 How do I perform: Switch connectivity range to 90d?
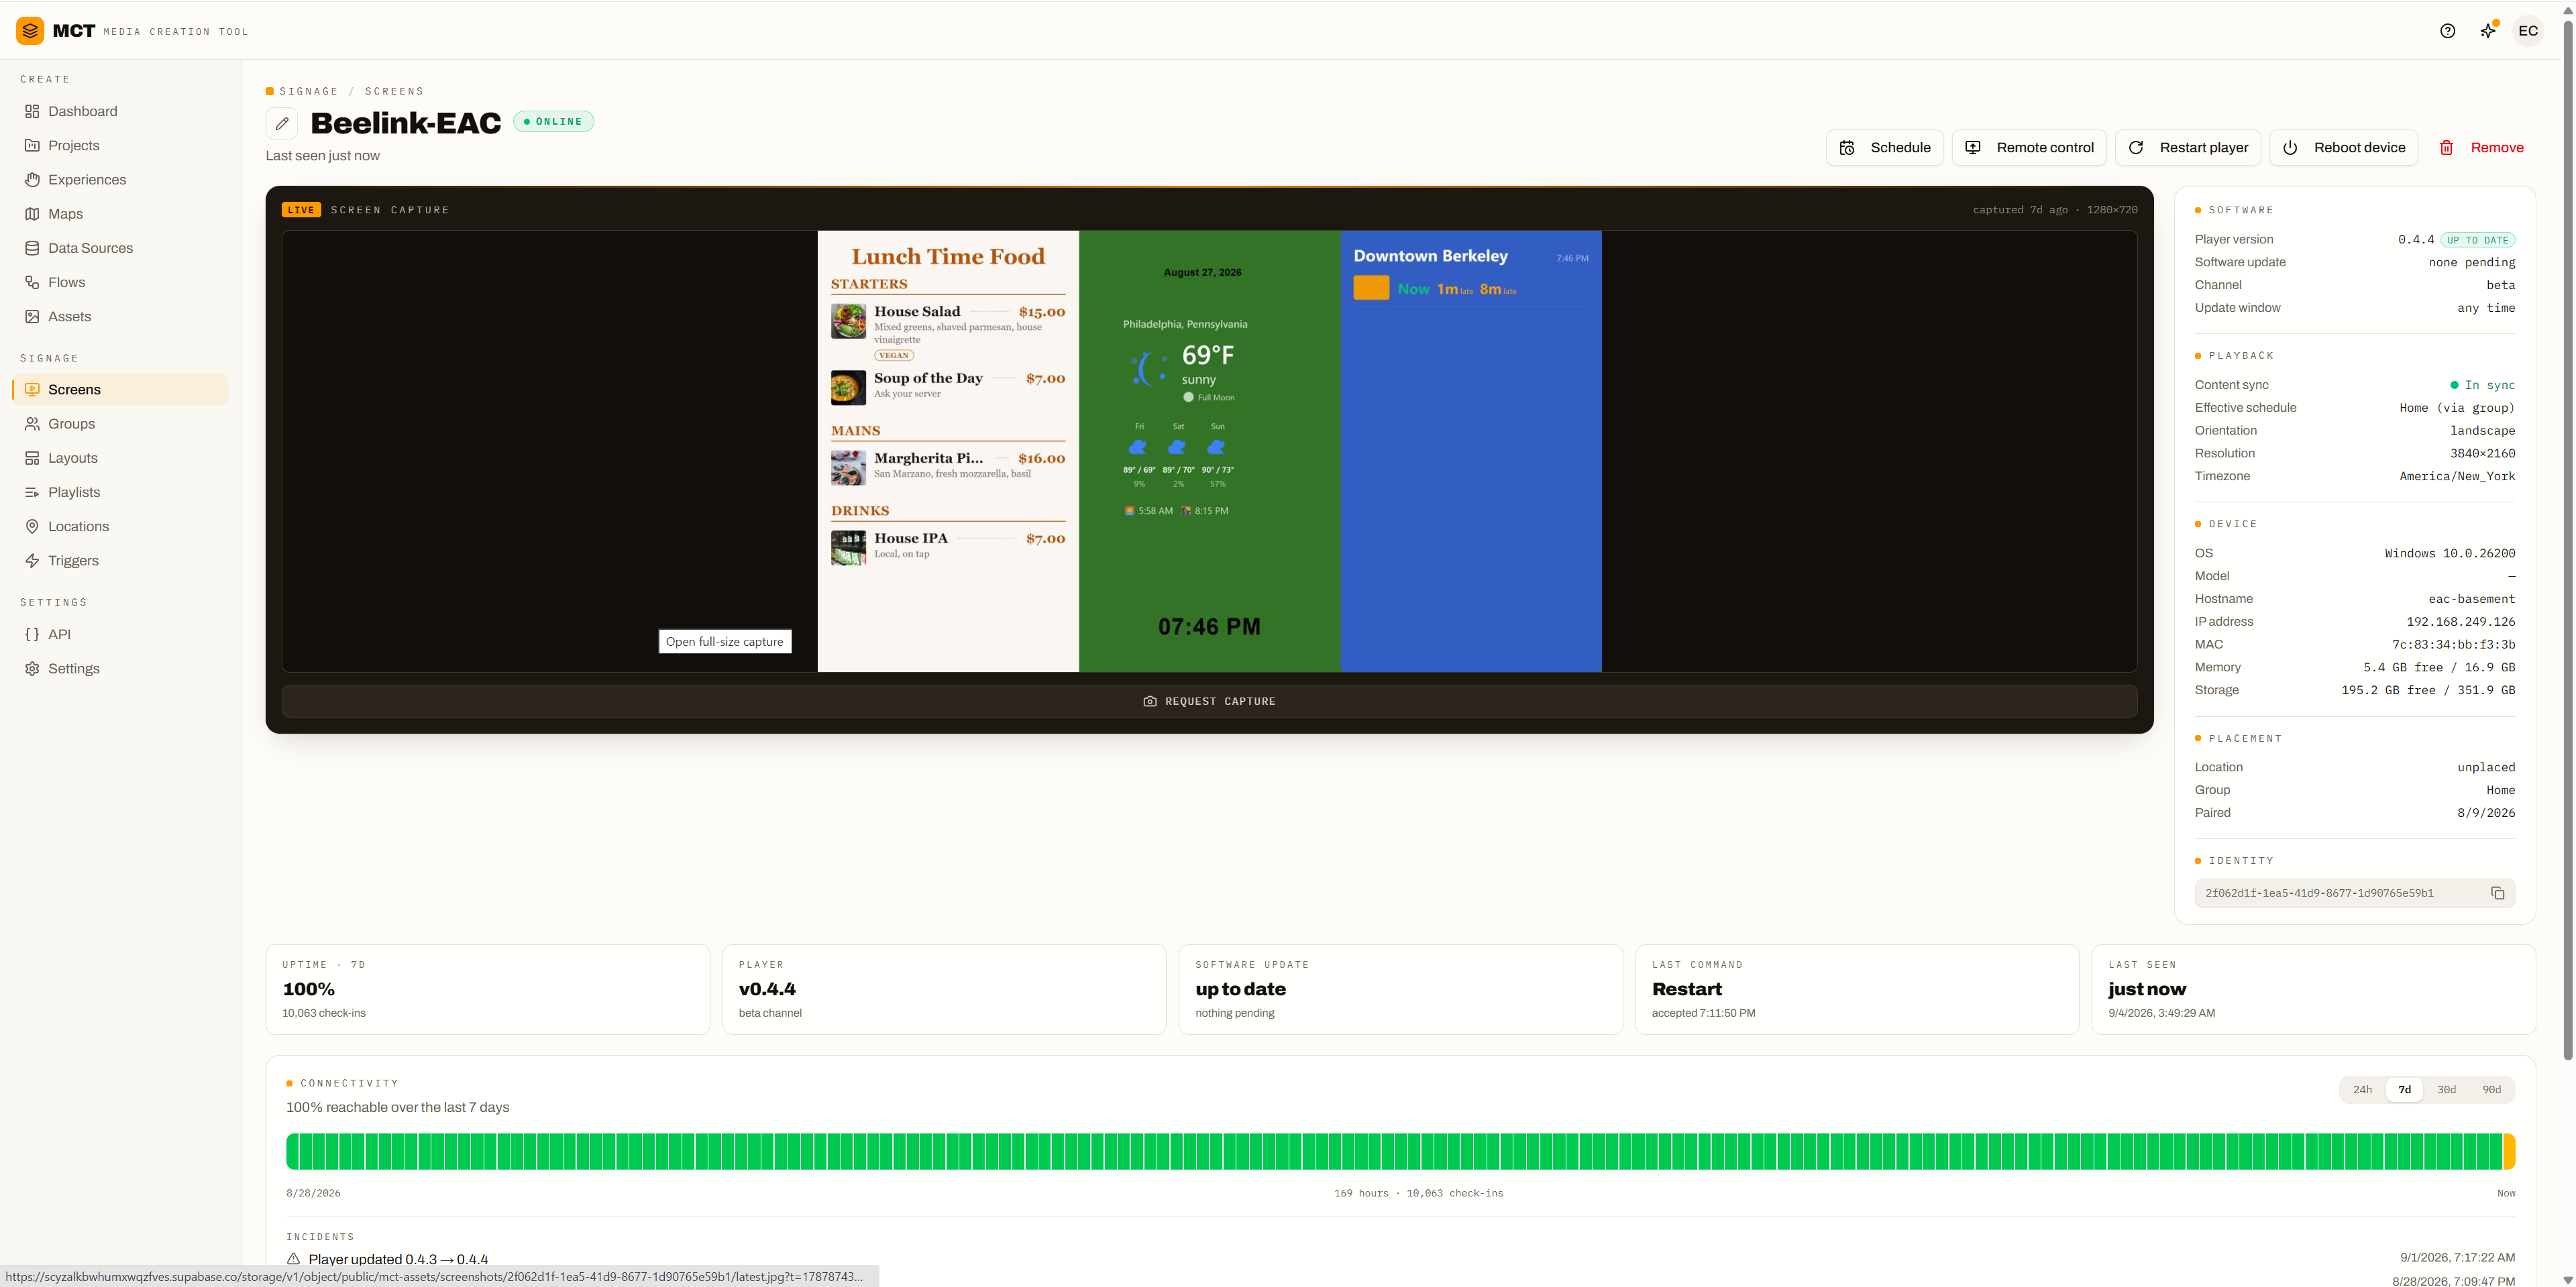point(2491,1090)
